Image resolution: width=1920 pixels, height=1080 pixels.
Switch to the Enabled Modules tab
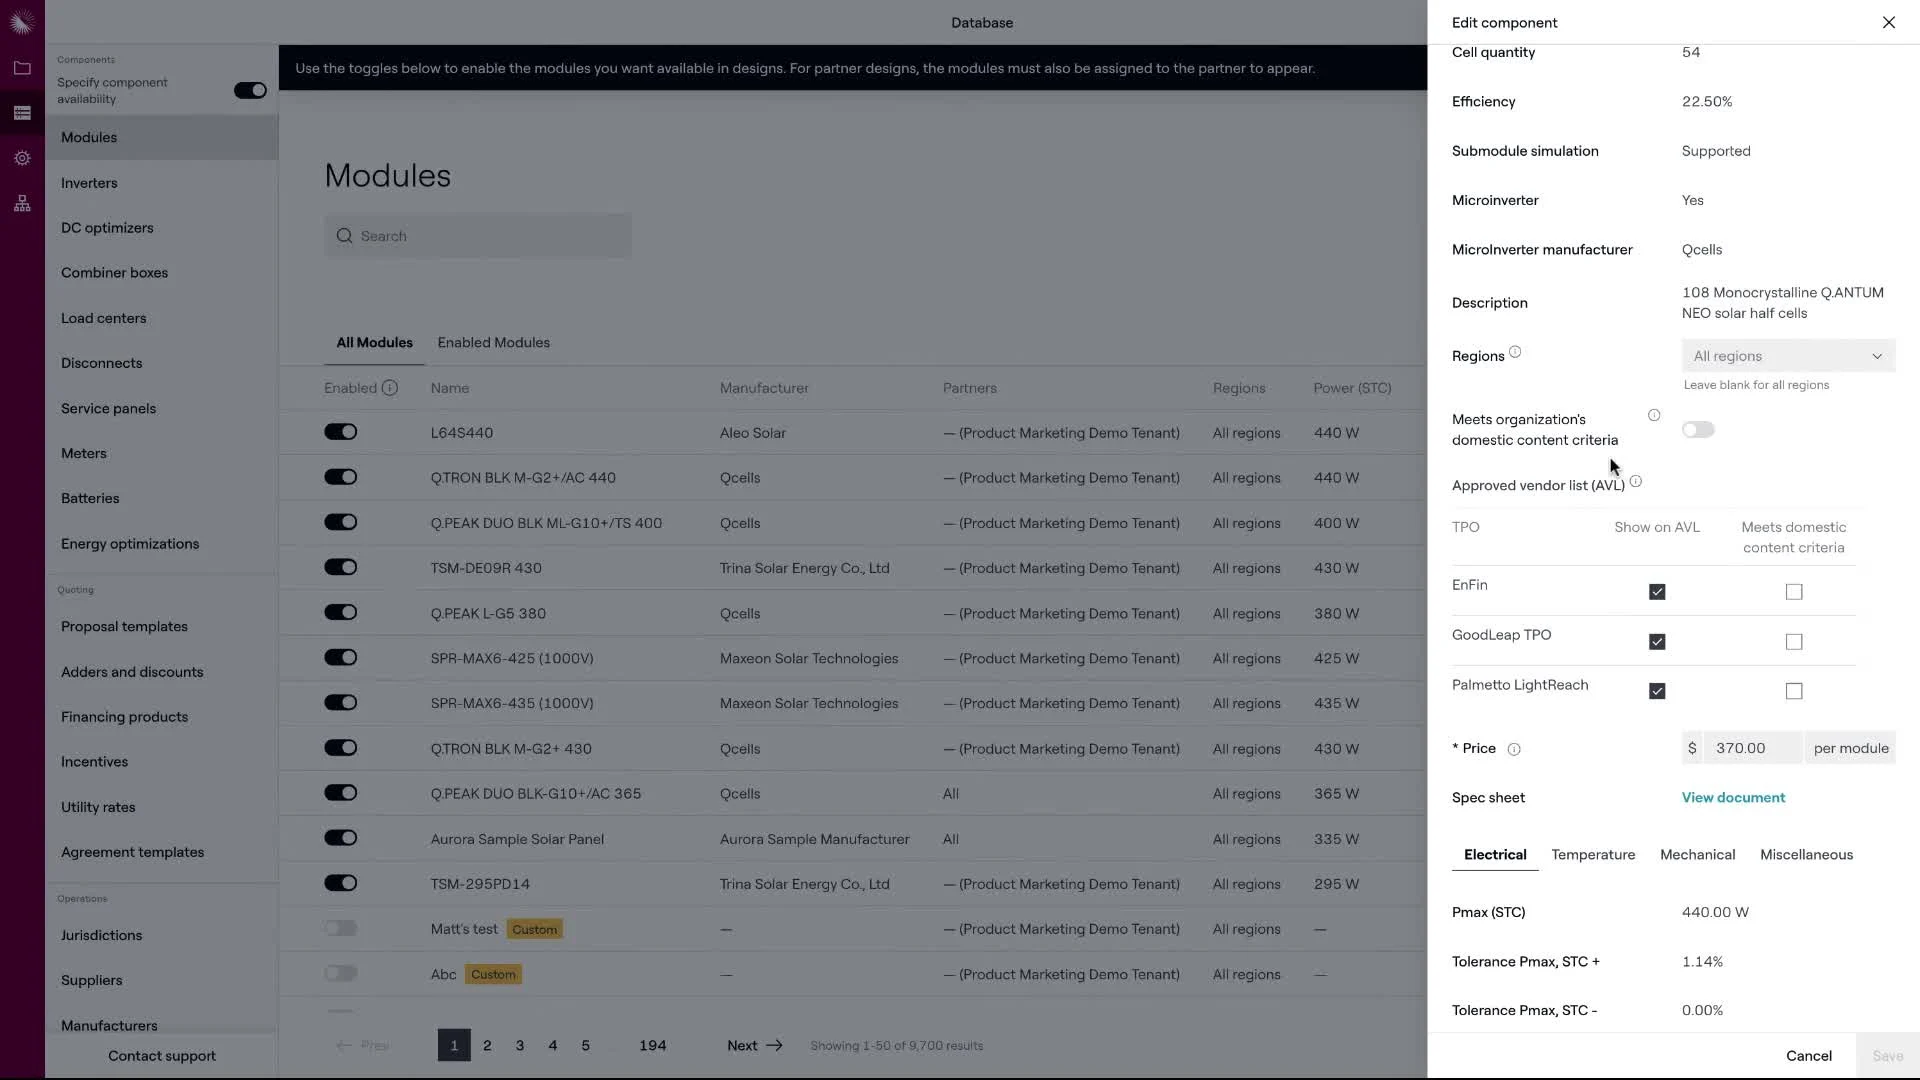click(493, 342)
